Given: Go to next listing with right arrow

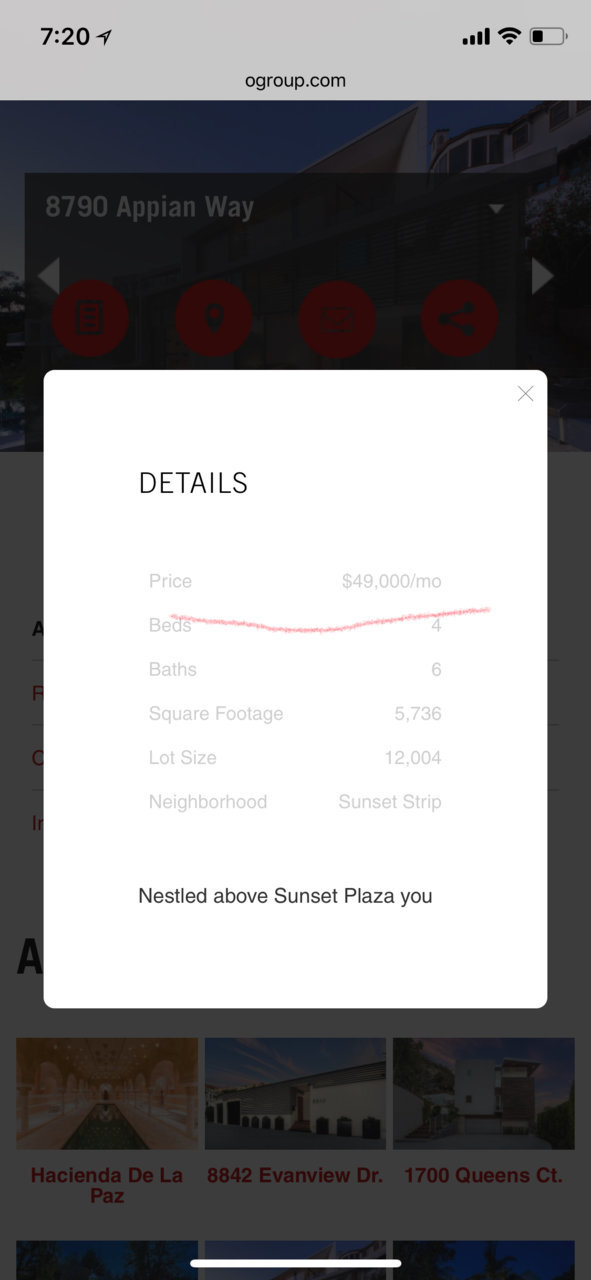Looking at the screenshot, I should pyautogui.click(x=542, y=276).
